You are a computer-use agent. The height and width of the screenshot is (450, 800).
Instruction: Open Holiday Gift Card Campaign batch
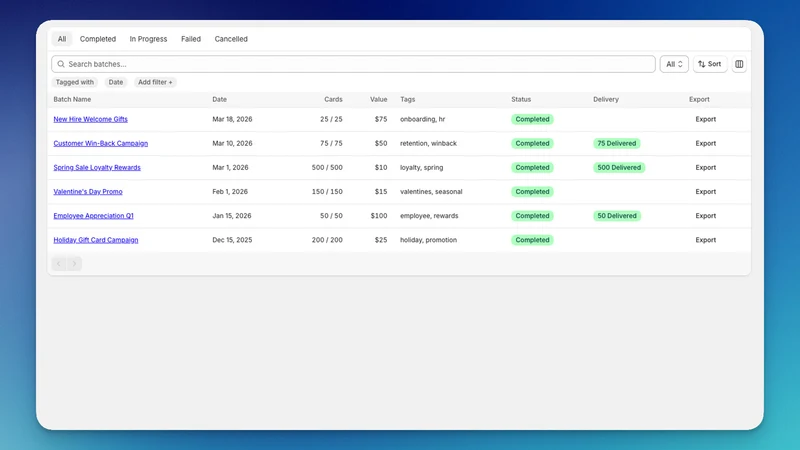[x=96, y=240]
